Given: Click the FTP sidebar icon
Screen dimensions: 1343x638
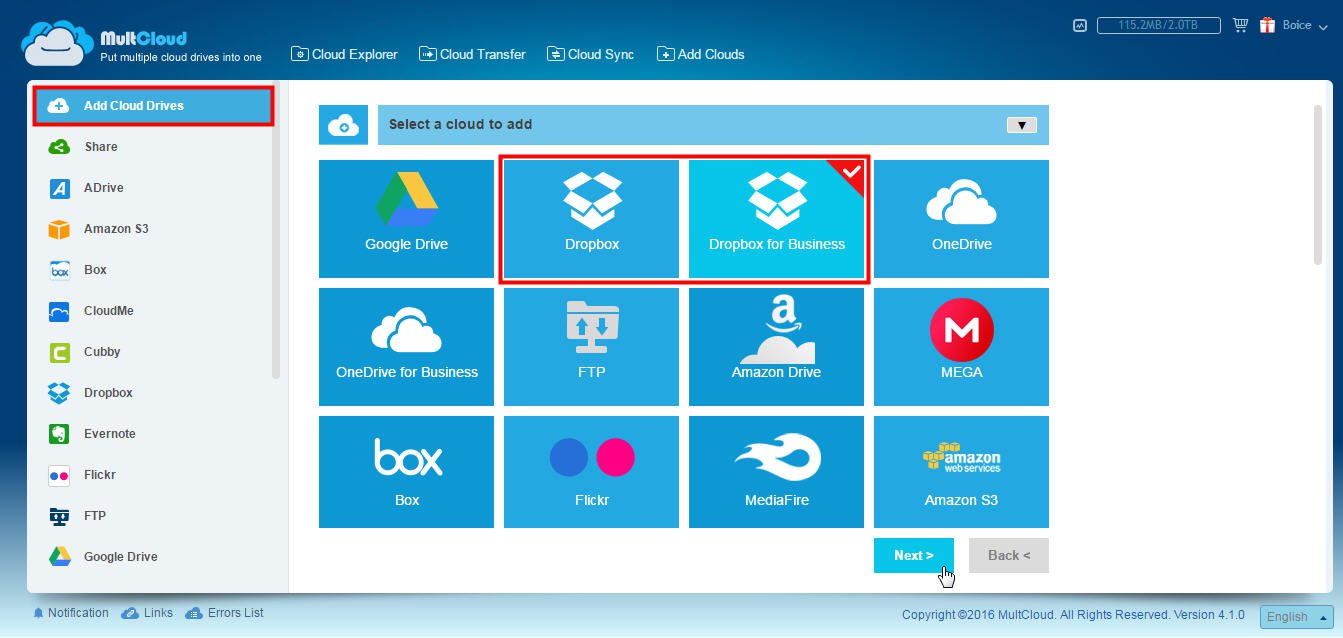Looking at the screenshot, I should pos(59,516).
